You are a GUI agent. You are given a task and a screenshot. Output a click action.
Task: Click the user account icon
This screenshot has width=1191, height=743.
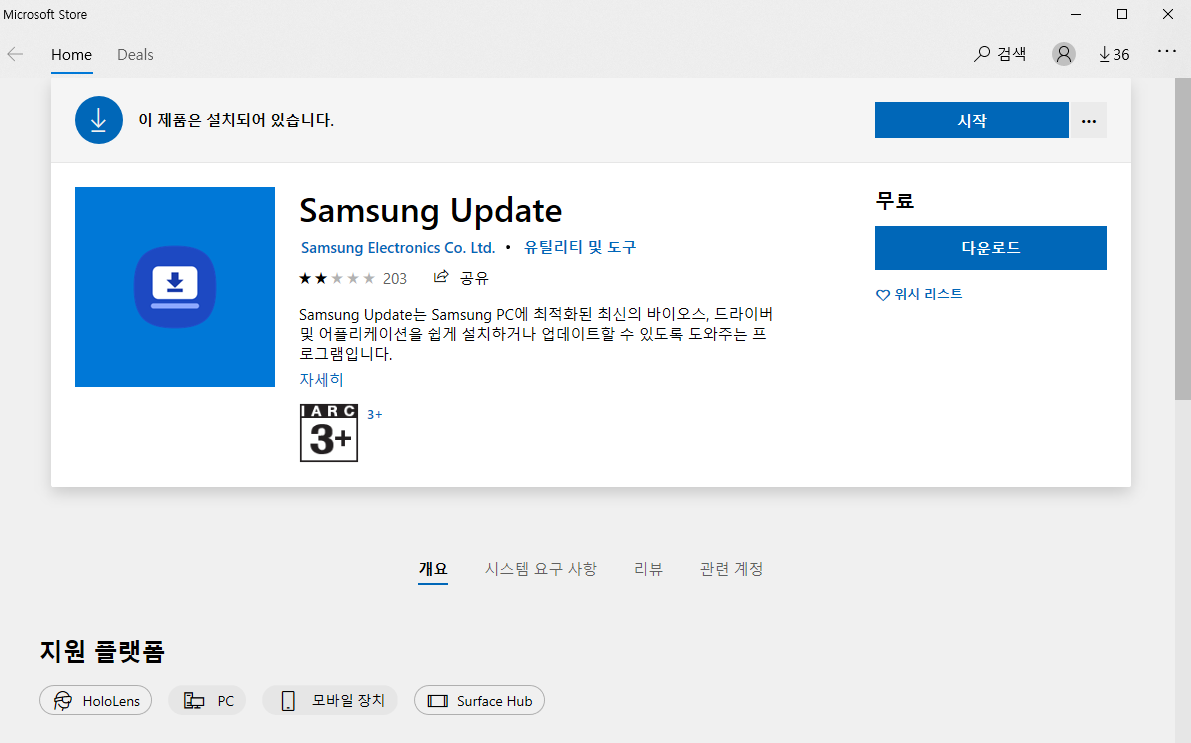pyautogui.click(x=1063, y=54)
